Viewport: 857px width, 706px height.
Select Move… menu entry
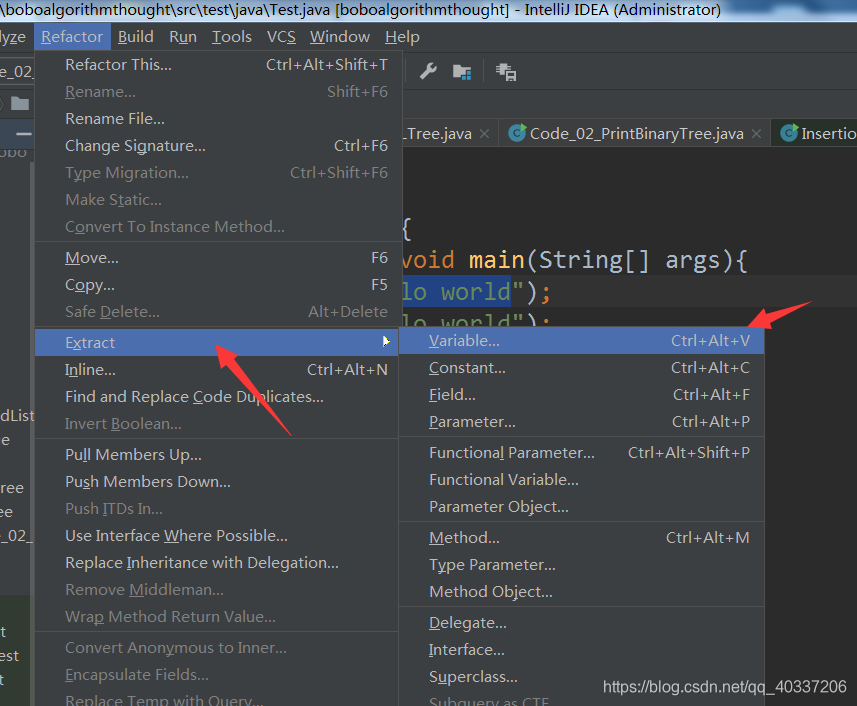click(218, 258)
